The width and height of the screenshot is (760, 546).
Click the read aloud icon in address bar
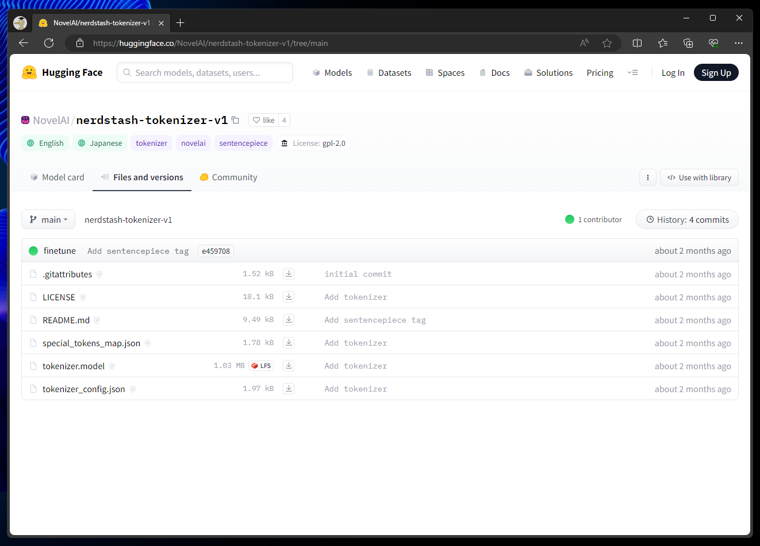tap(584, 43)
